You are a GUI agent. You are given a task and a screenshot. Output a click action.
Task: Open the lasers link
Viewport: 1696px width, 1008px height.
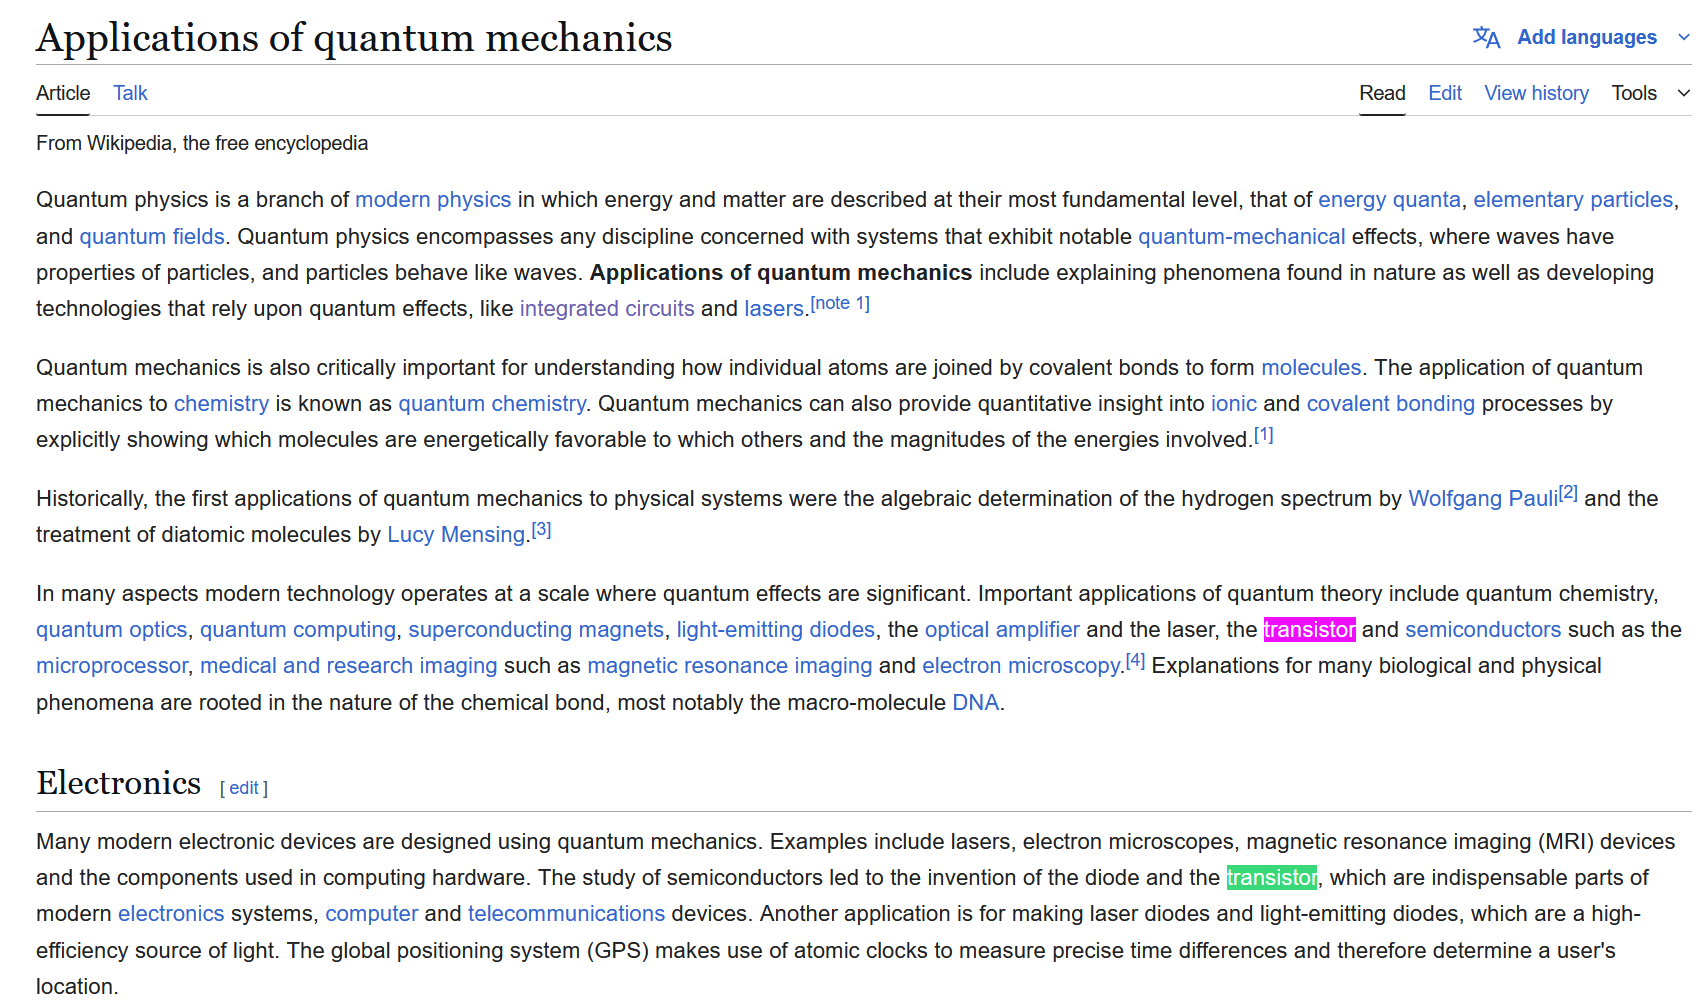(x=774, y=309)
